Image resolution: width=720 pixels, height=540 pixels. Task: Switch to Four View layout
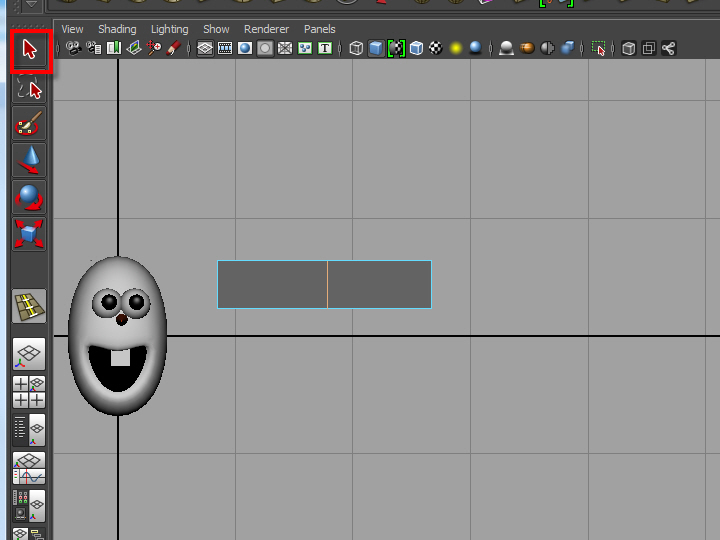point(29,391)
